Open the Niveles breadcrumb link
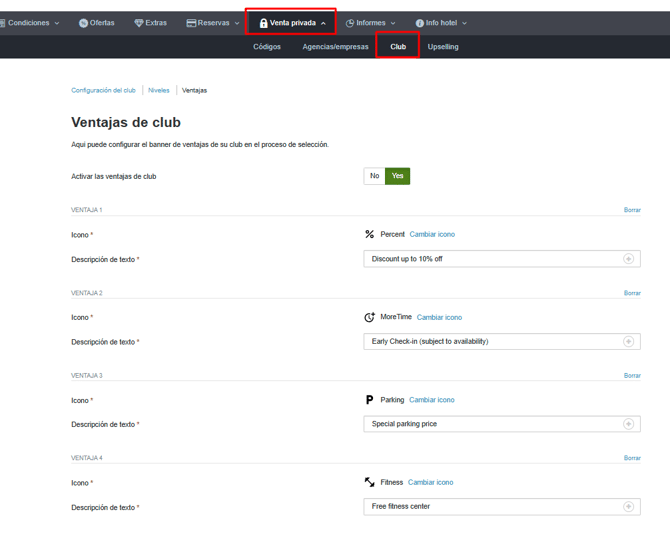The image size is (670, 534). pyautogui.click(x=159, y=90)
